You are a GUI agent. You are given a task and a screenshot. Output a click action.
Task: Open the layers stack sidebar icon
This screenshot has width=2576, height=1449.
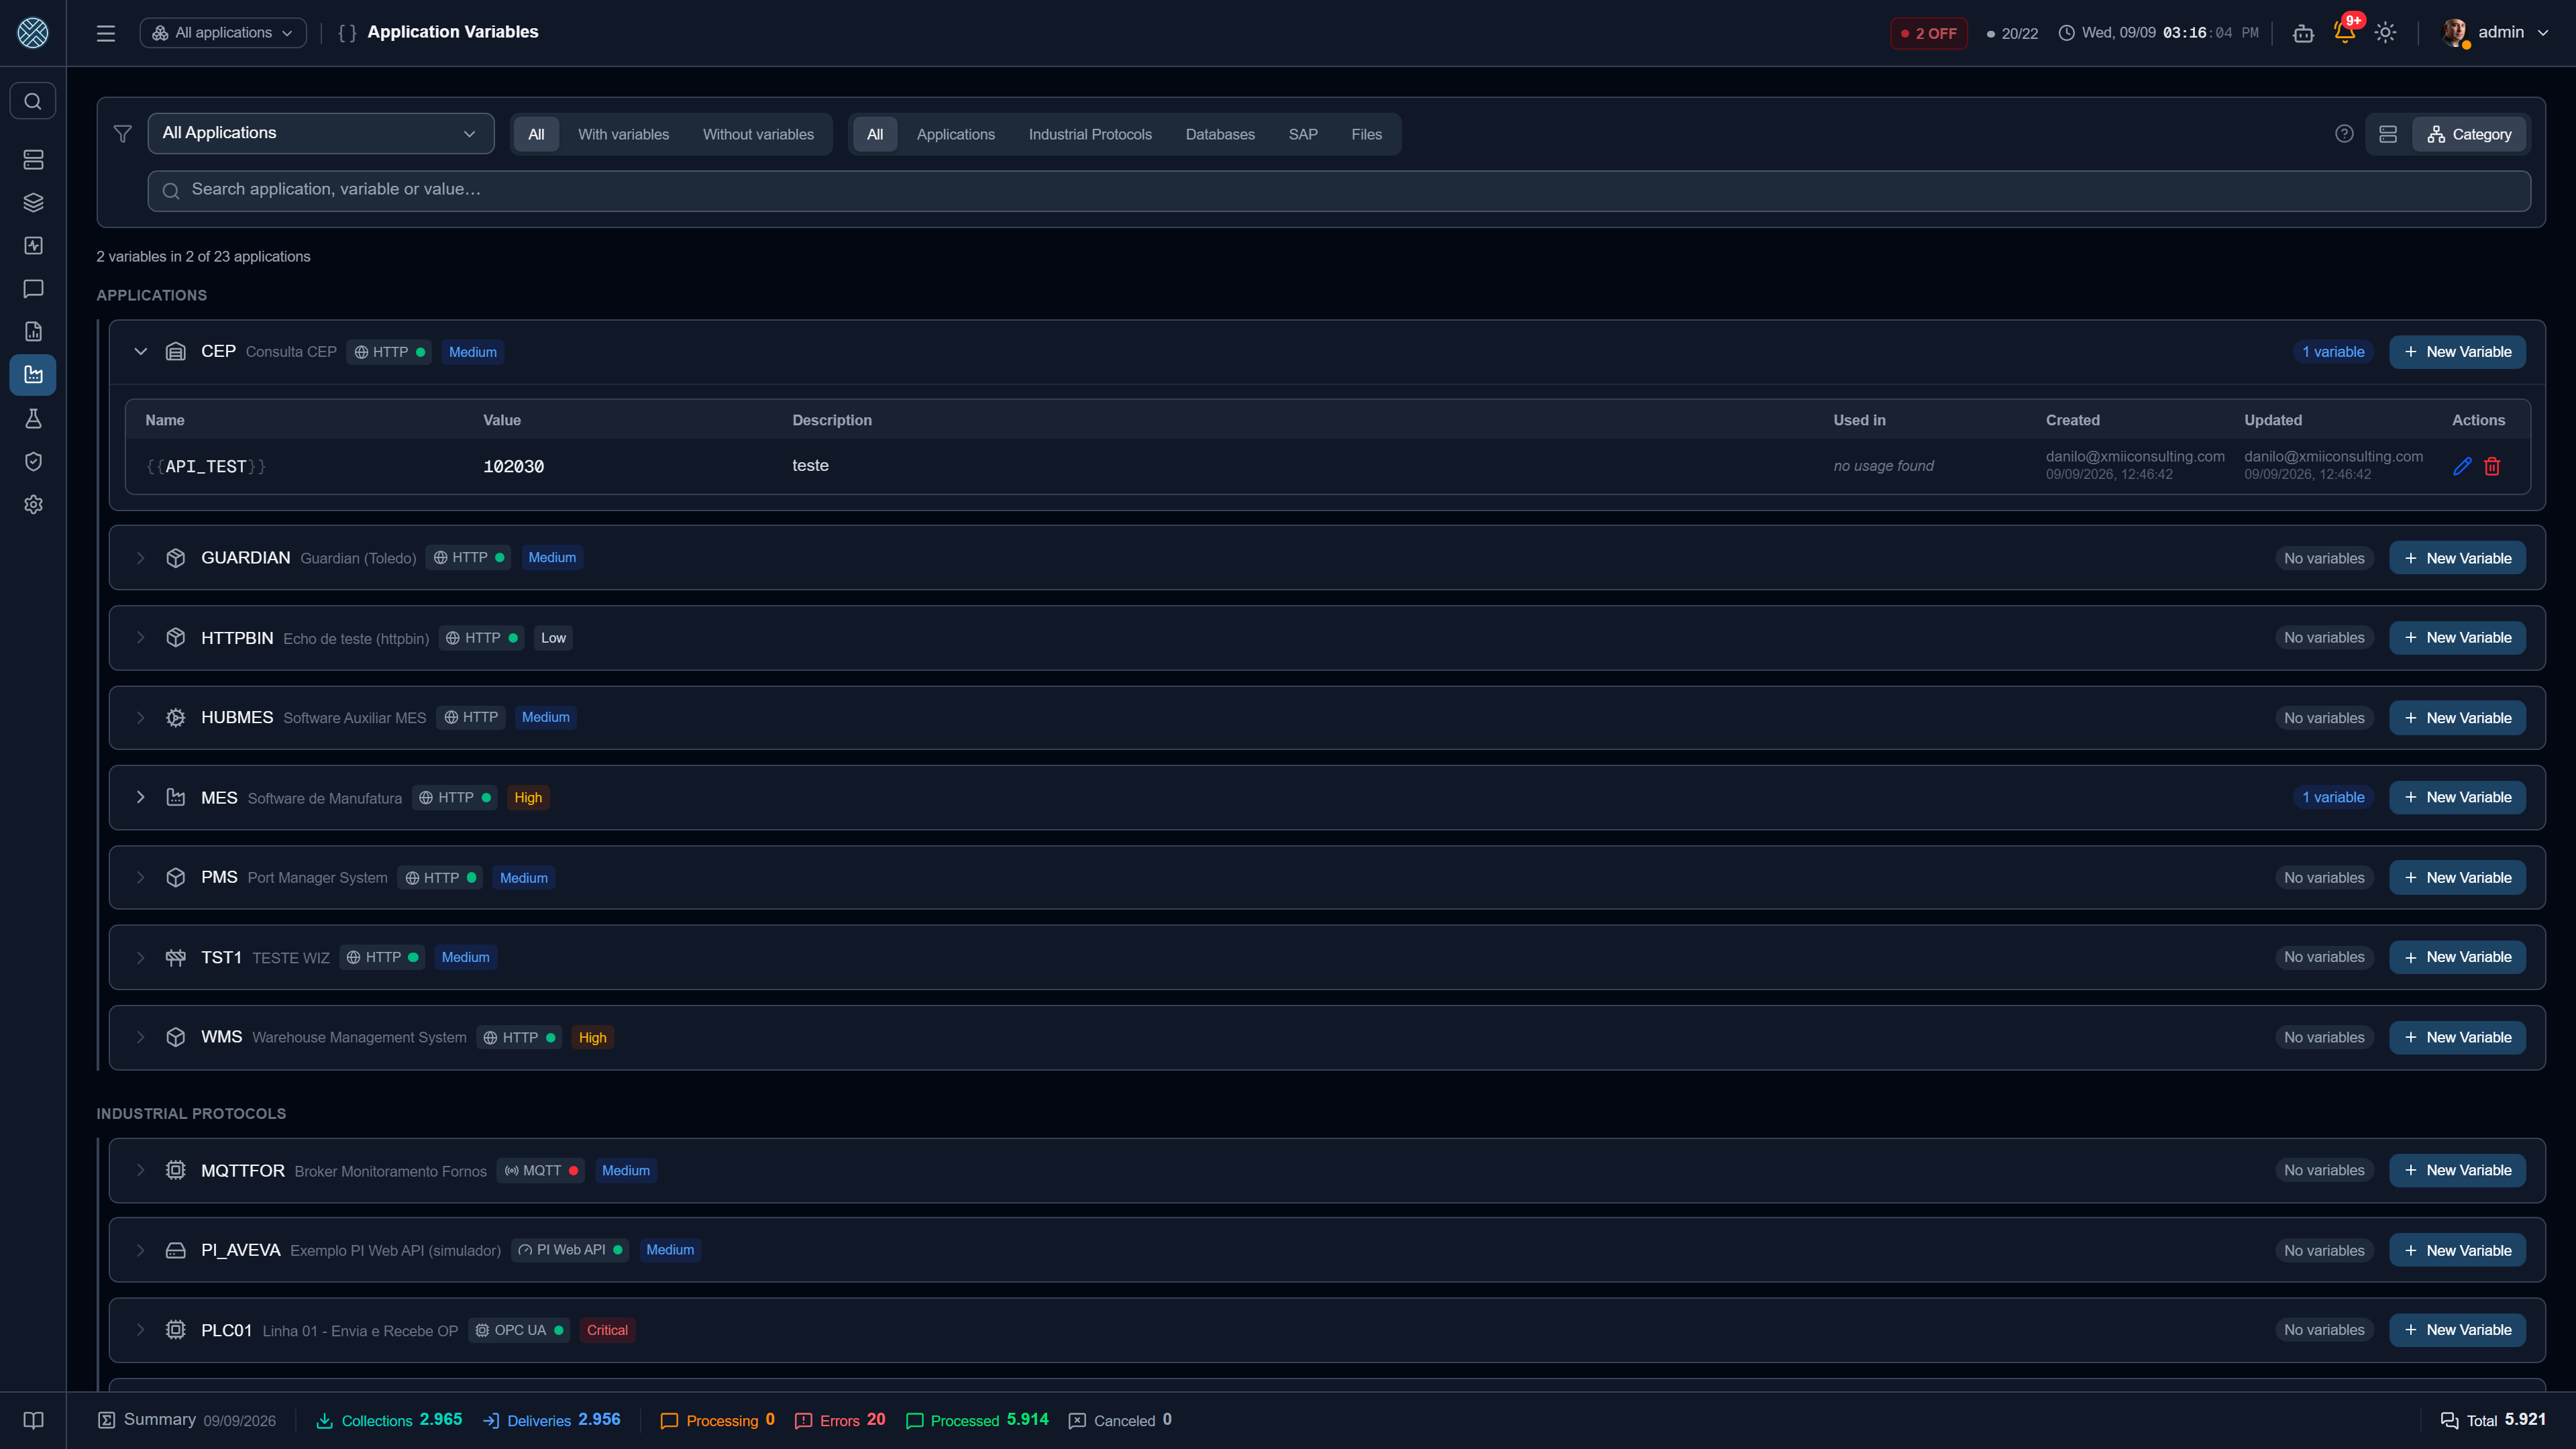click(33, 202)
